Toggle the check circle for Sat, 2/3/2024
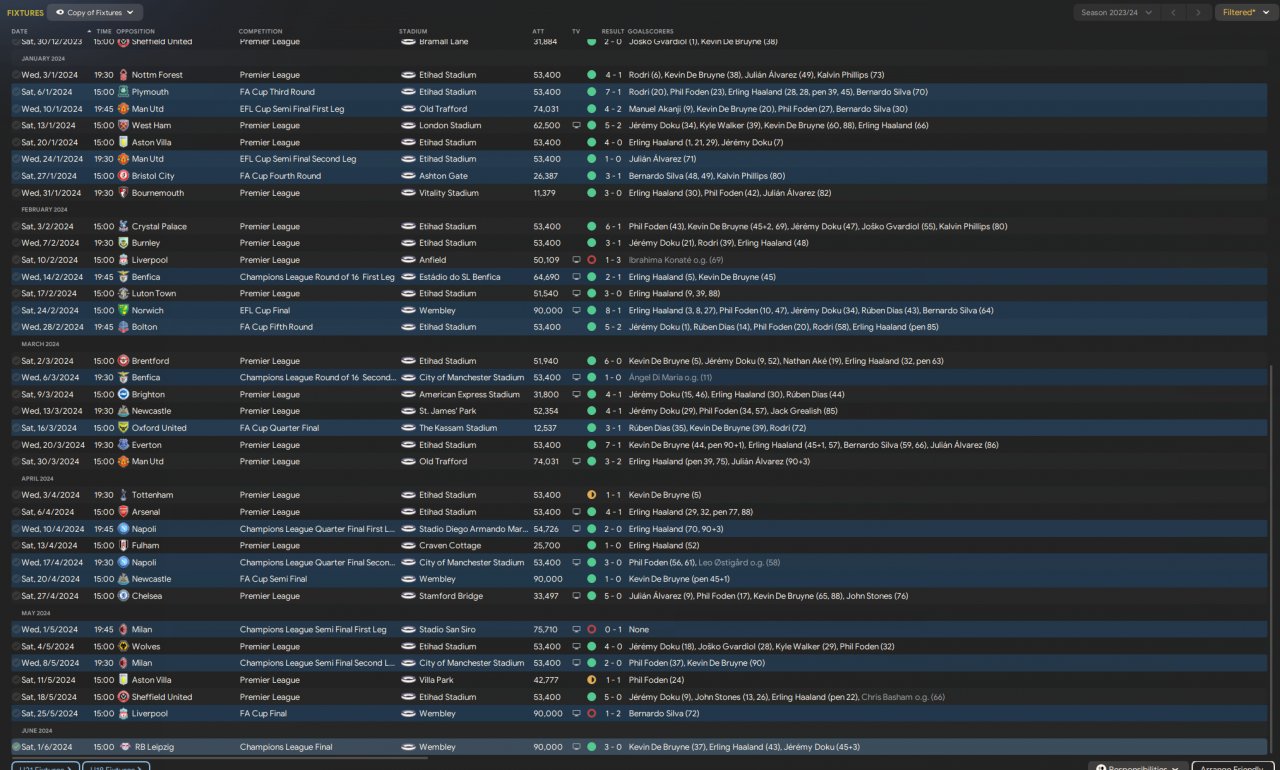This screenshot has height=770, width=1280. (16, 361)
